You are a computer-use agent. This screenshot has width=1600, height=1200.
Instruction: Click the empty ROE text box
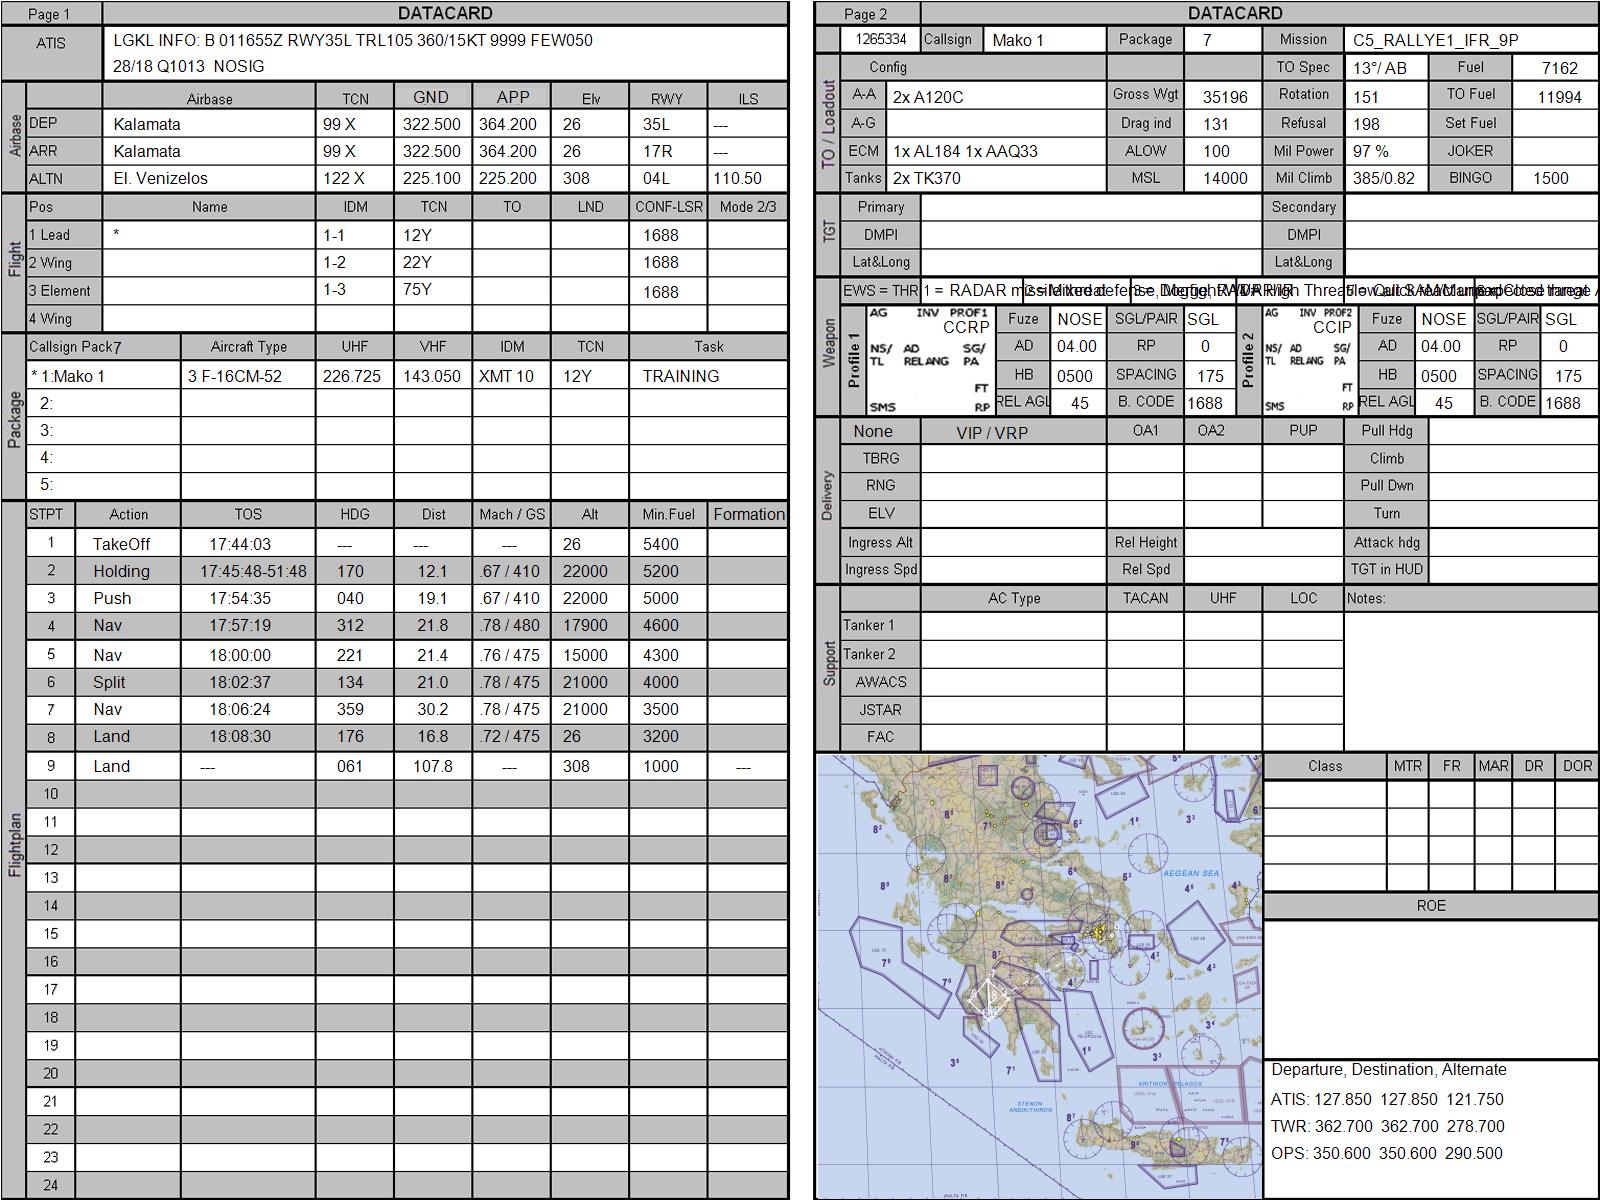1430,988
